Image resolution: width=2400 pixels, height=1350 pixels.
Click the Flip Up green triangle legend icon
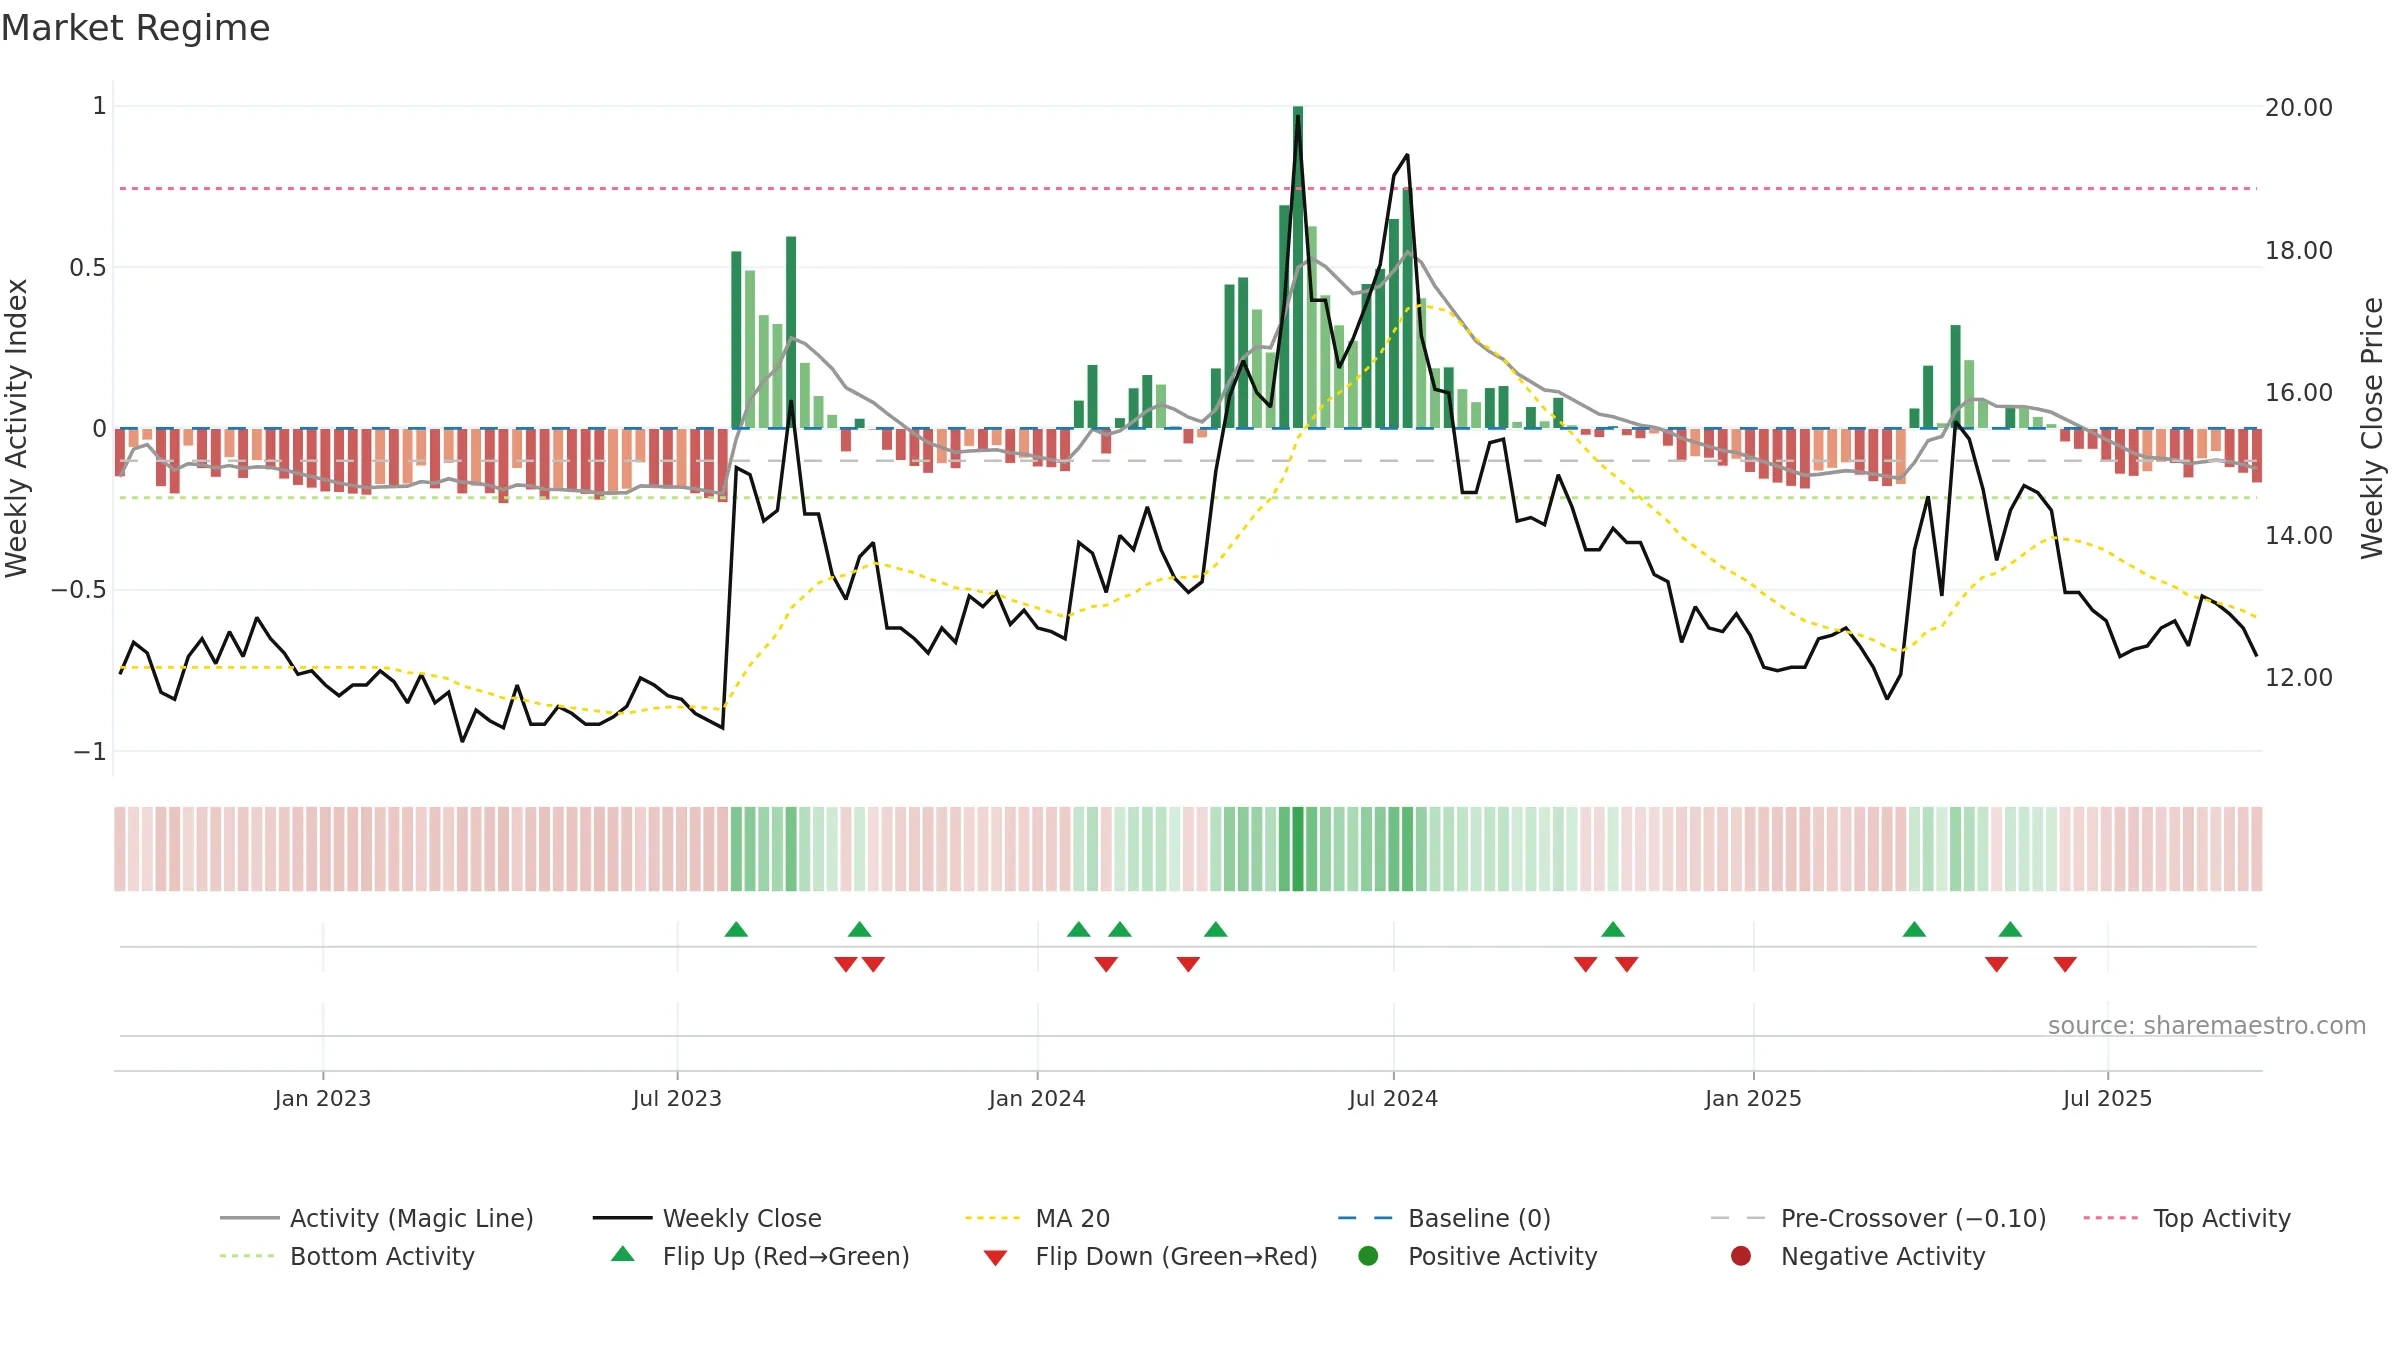coord(623,1255)
